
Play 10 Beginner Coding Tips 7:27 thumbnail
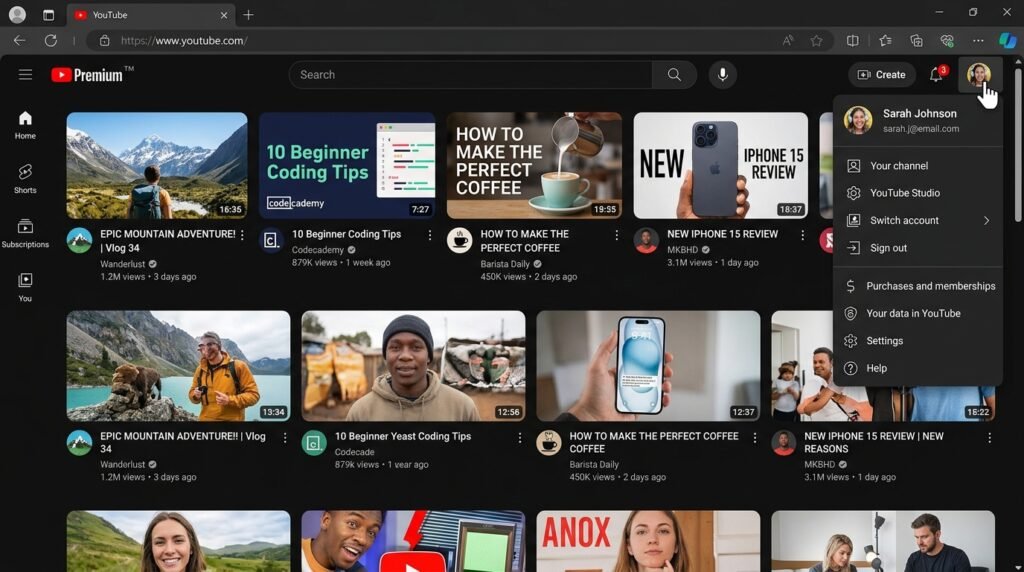pyautogui.click(x=347, y=165)
